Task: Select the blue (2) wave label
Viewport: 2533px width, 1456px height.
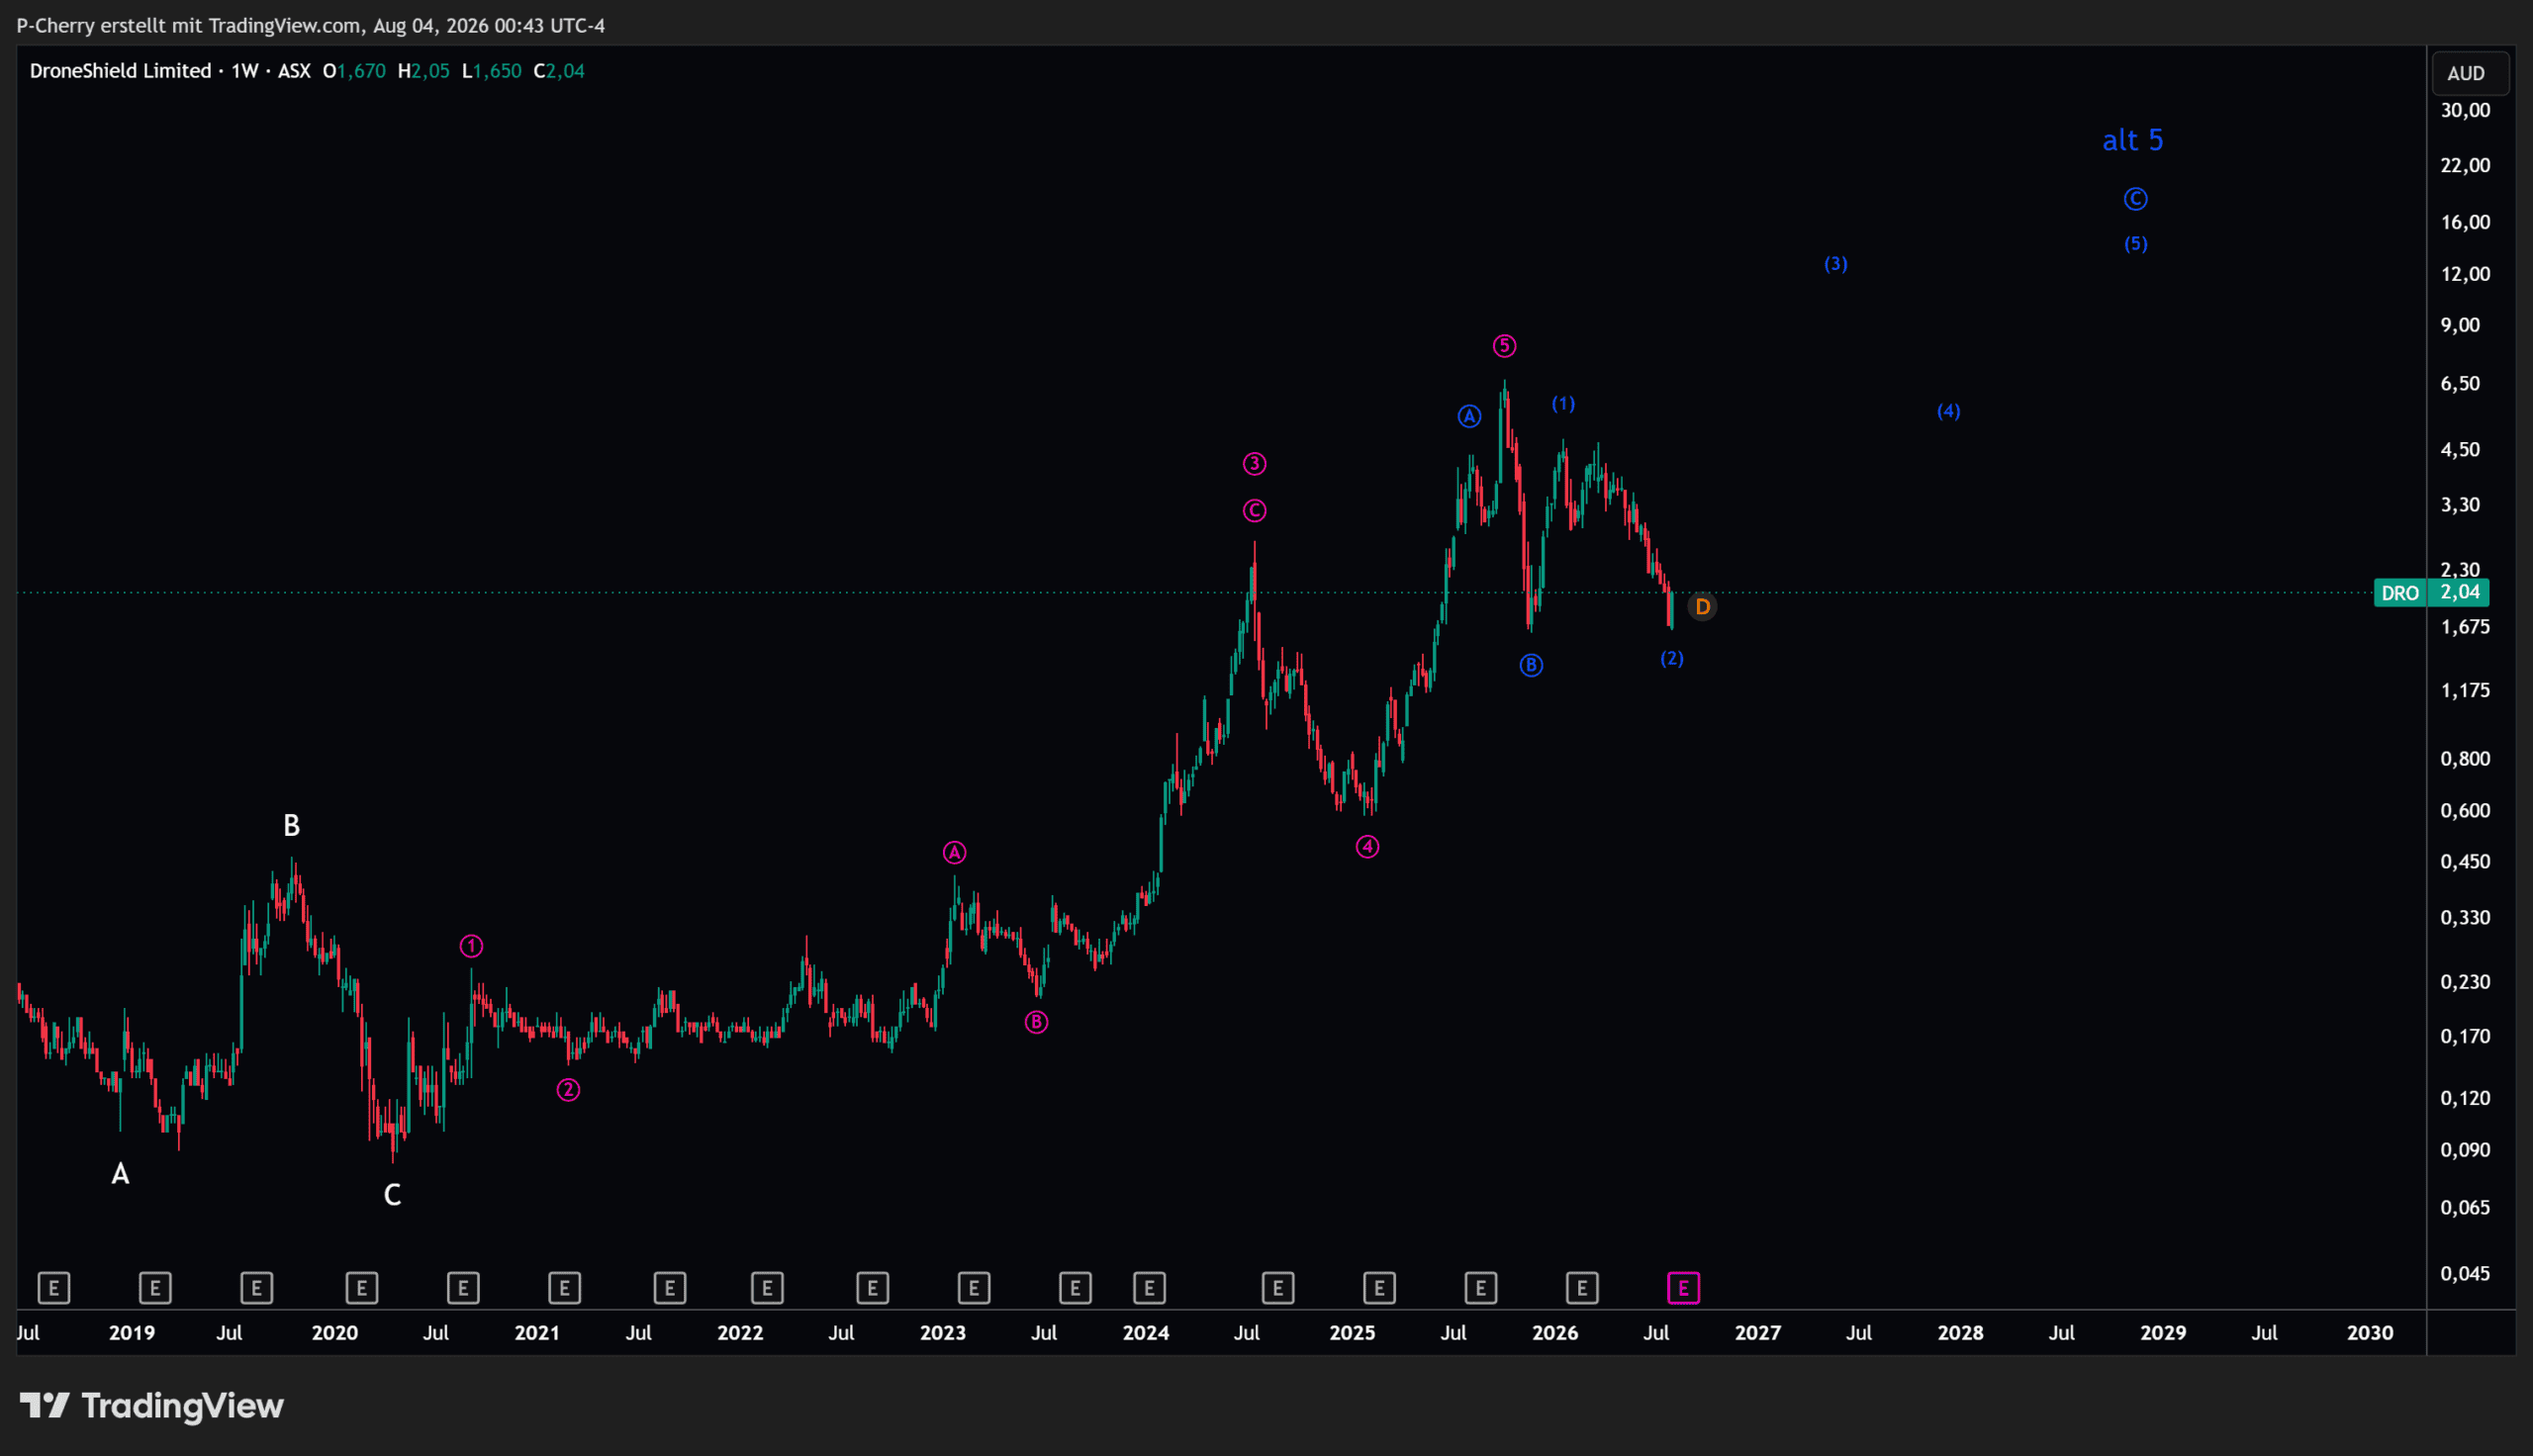Action: pos(1672,658)
